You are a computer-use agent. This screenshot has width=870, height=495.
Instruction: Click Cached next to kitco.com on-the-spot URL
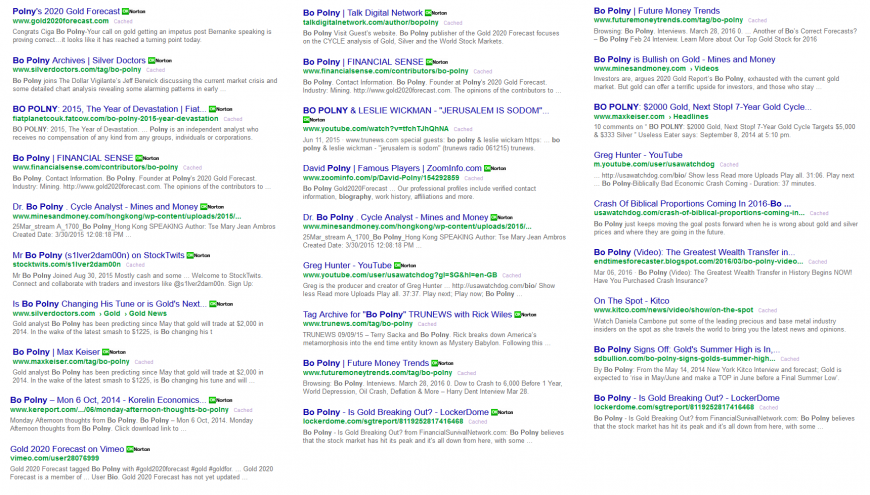[x=768, y=311]
